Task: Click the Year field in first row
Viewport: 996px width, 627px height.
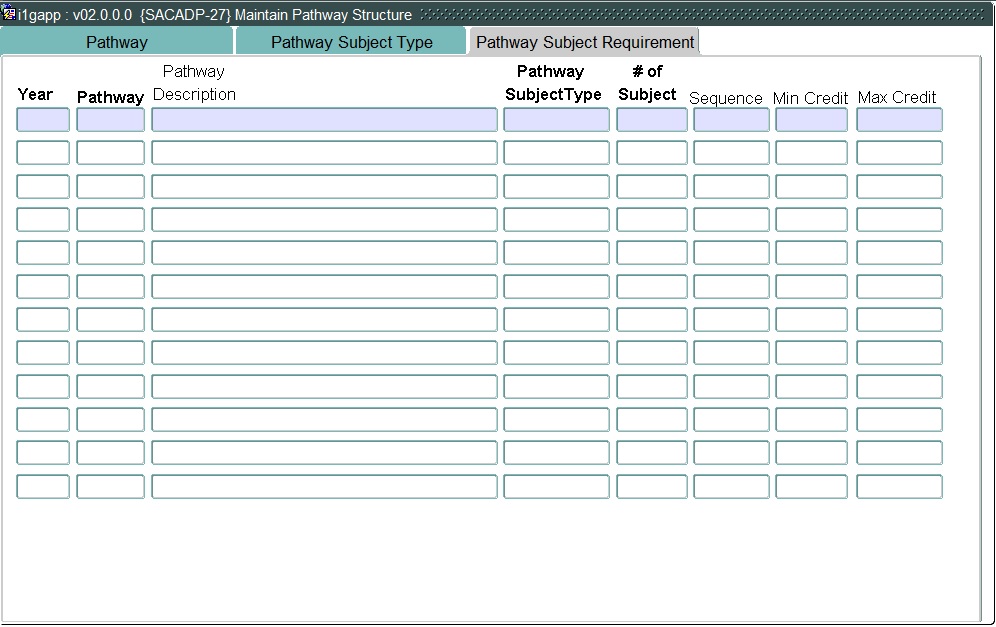Action: 43,120
